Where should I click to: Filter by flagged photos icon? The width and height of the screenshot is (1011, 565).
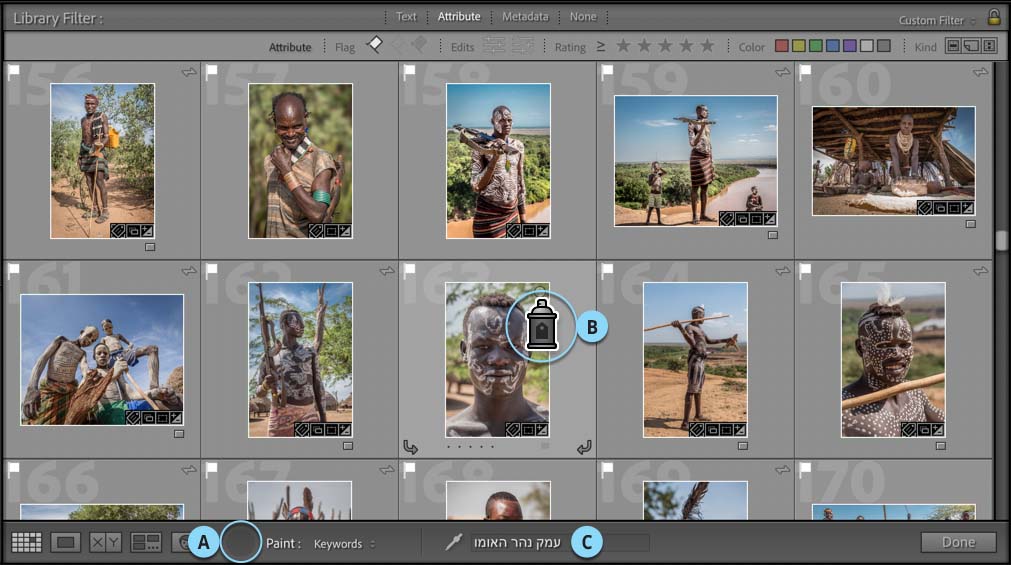[x=375, y=45]
